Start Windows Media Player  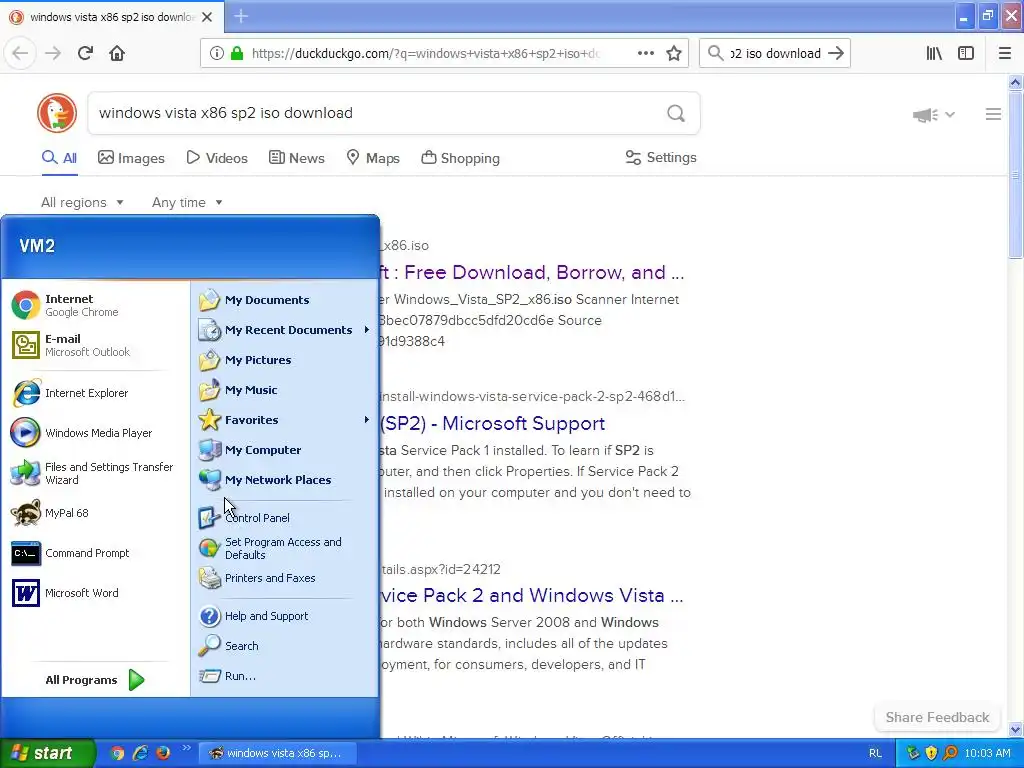[x=82, y=433]
